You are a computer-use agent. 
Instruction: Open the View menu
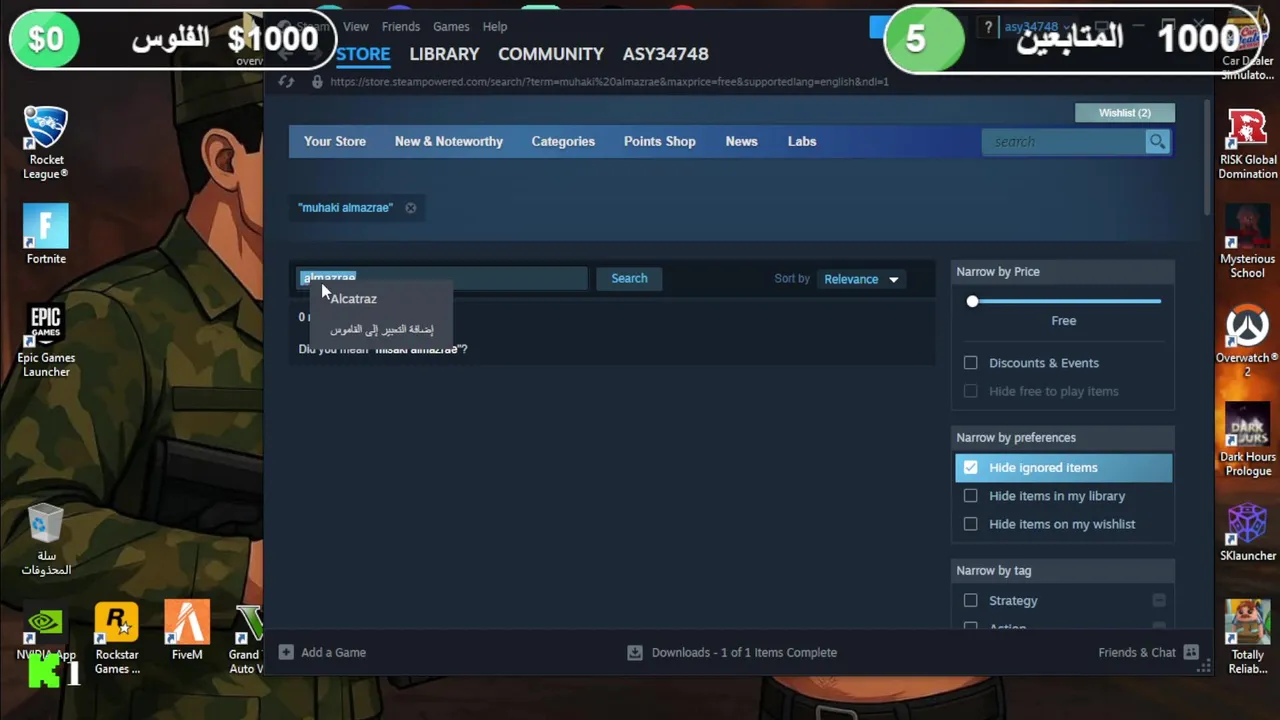tap(356, 27)
